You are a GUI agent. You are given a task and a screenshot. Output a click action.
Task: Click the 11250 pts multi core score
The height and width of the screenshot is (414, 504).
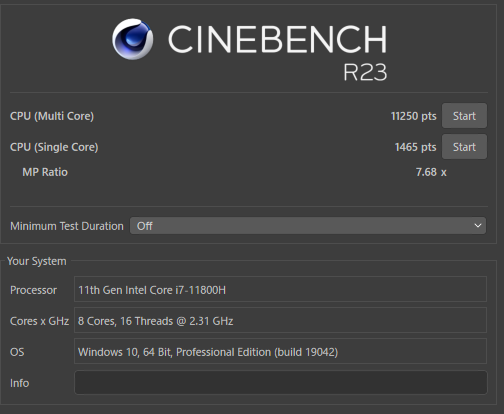click(x=413, y=116)
